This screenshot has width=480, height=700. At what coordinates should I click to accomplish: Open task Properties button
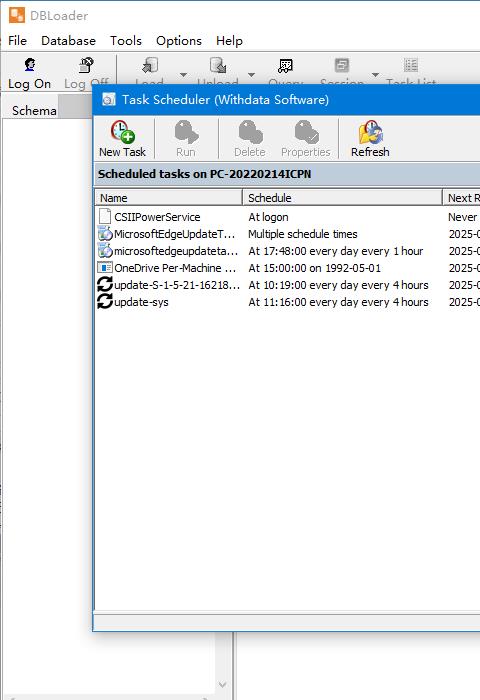(x=306, y=139)
